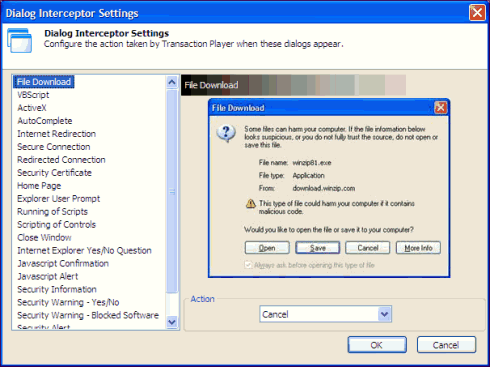Select Security Warning - Blocked Software
Image resolution: width=490 pixels, height=367 pixels.
pos(88,316)
